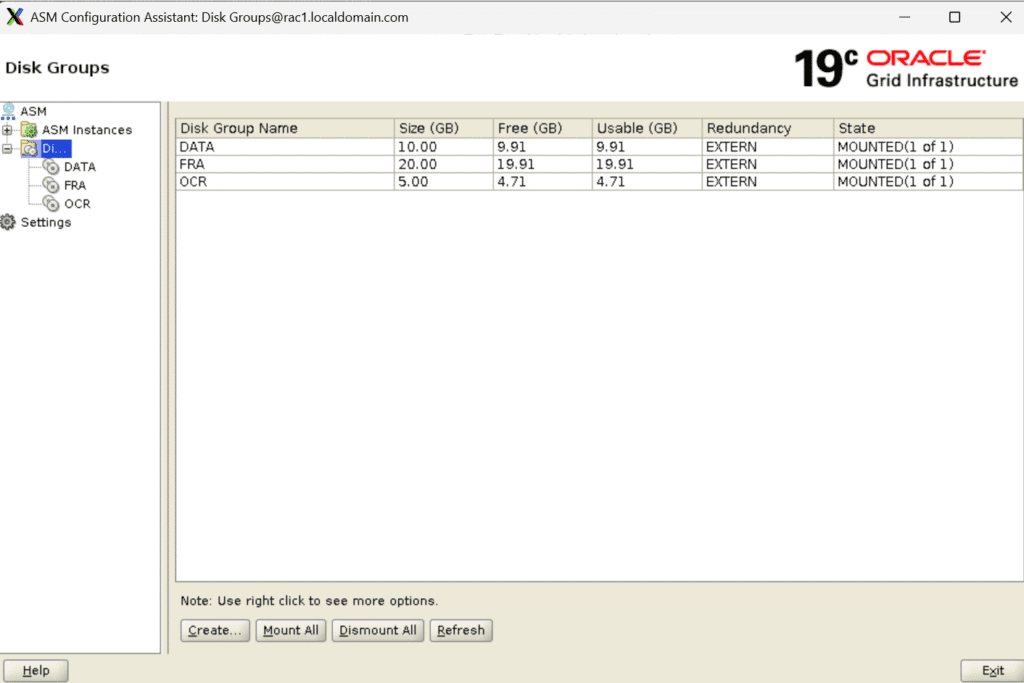Click the Redundancy column header
The image size is (1024, 683).
[x=767, y=128]
